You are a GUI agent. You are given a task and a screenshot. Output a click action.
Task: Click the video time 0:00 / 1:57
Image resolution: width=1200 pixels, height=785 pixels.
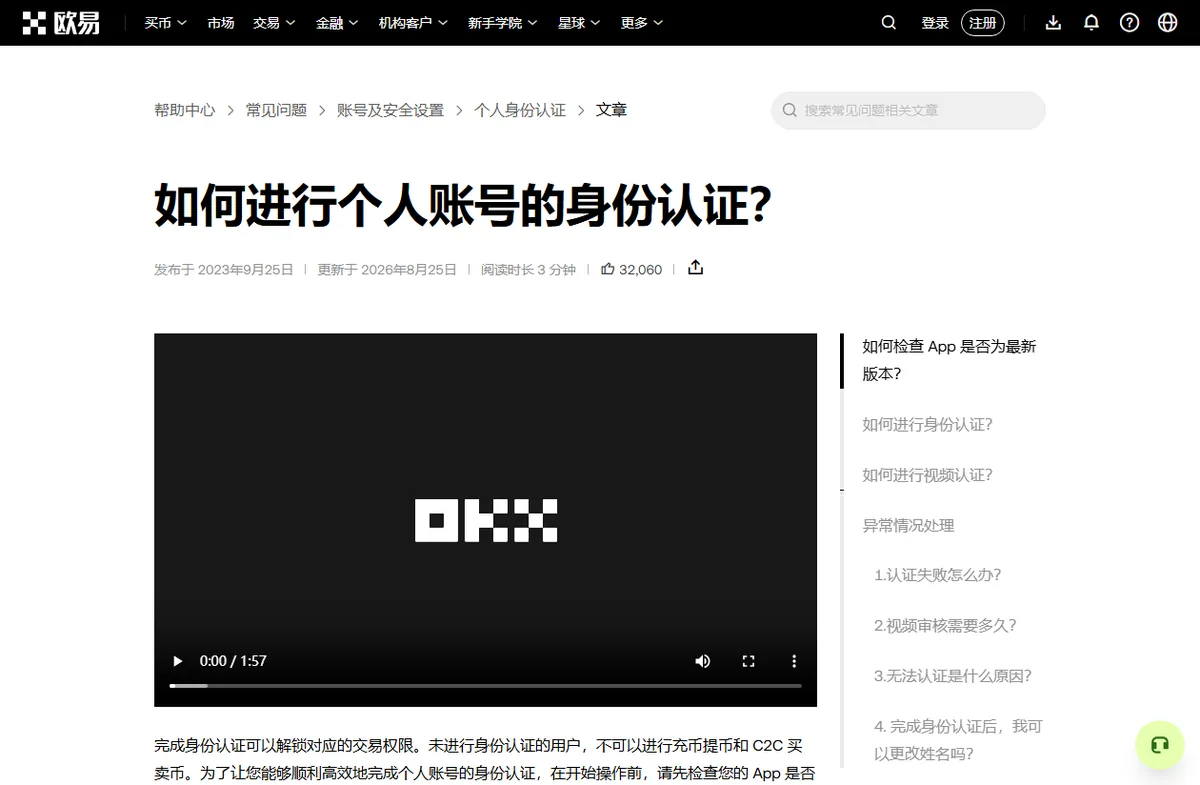click(233, 661)
